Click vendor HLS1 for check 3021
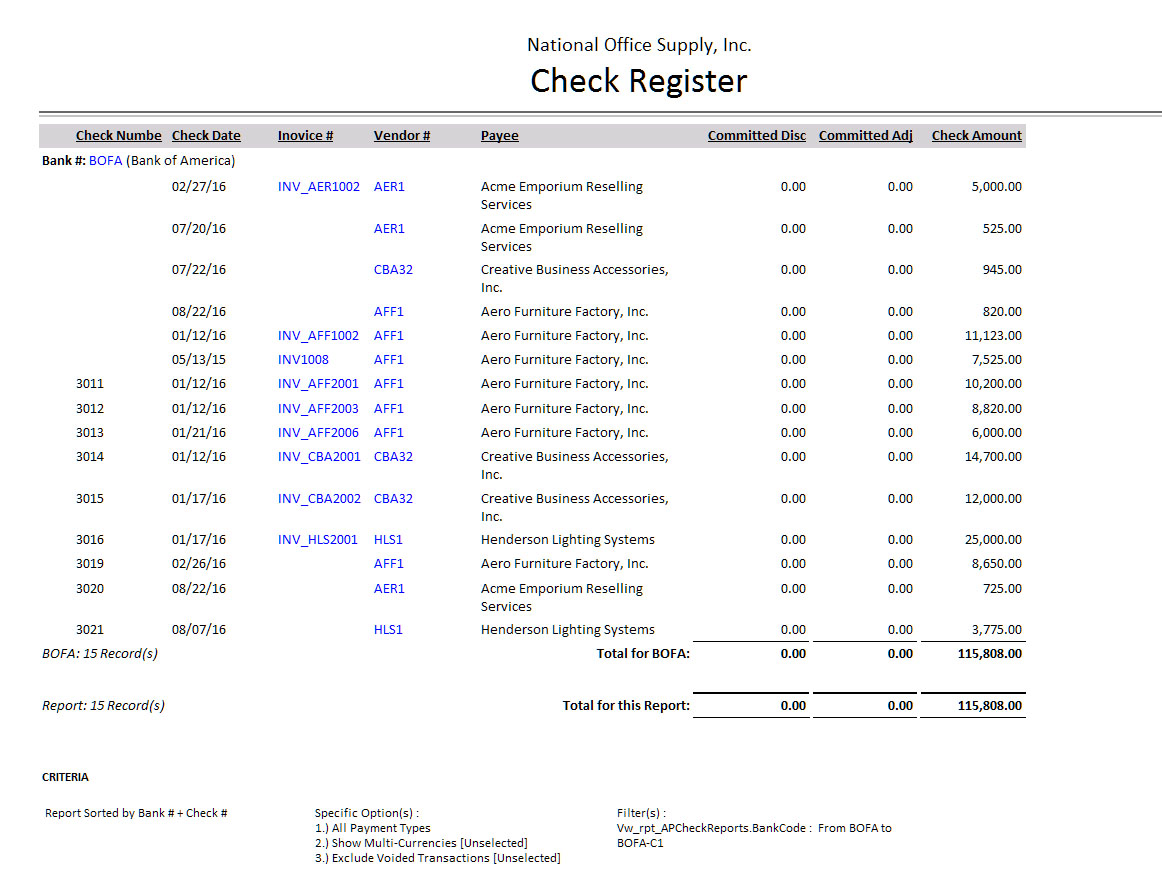The height and width of the screenshot is (896, 1162). 388,630
